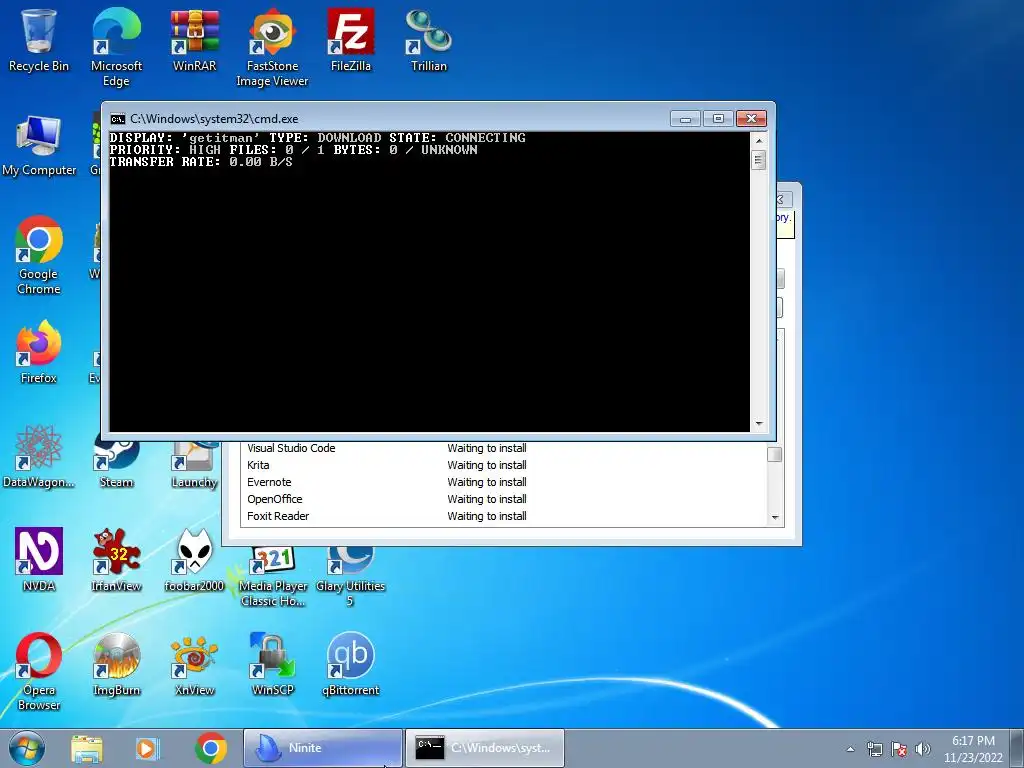Select the FileZilla desktop shortcut
Screen dimensions: 1024x768
coord(351,39)
